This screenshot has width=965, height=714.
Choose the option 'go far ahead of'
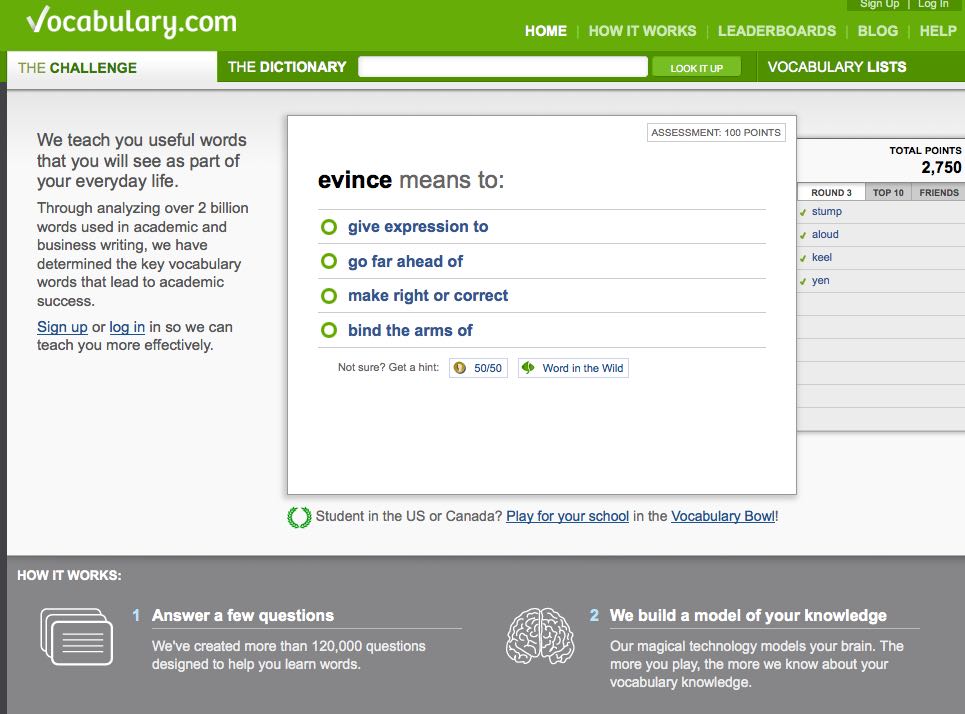[x=405, y=262]
